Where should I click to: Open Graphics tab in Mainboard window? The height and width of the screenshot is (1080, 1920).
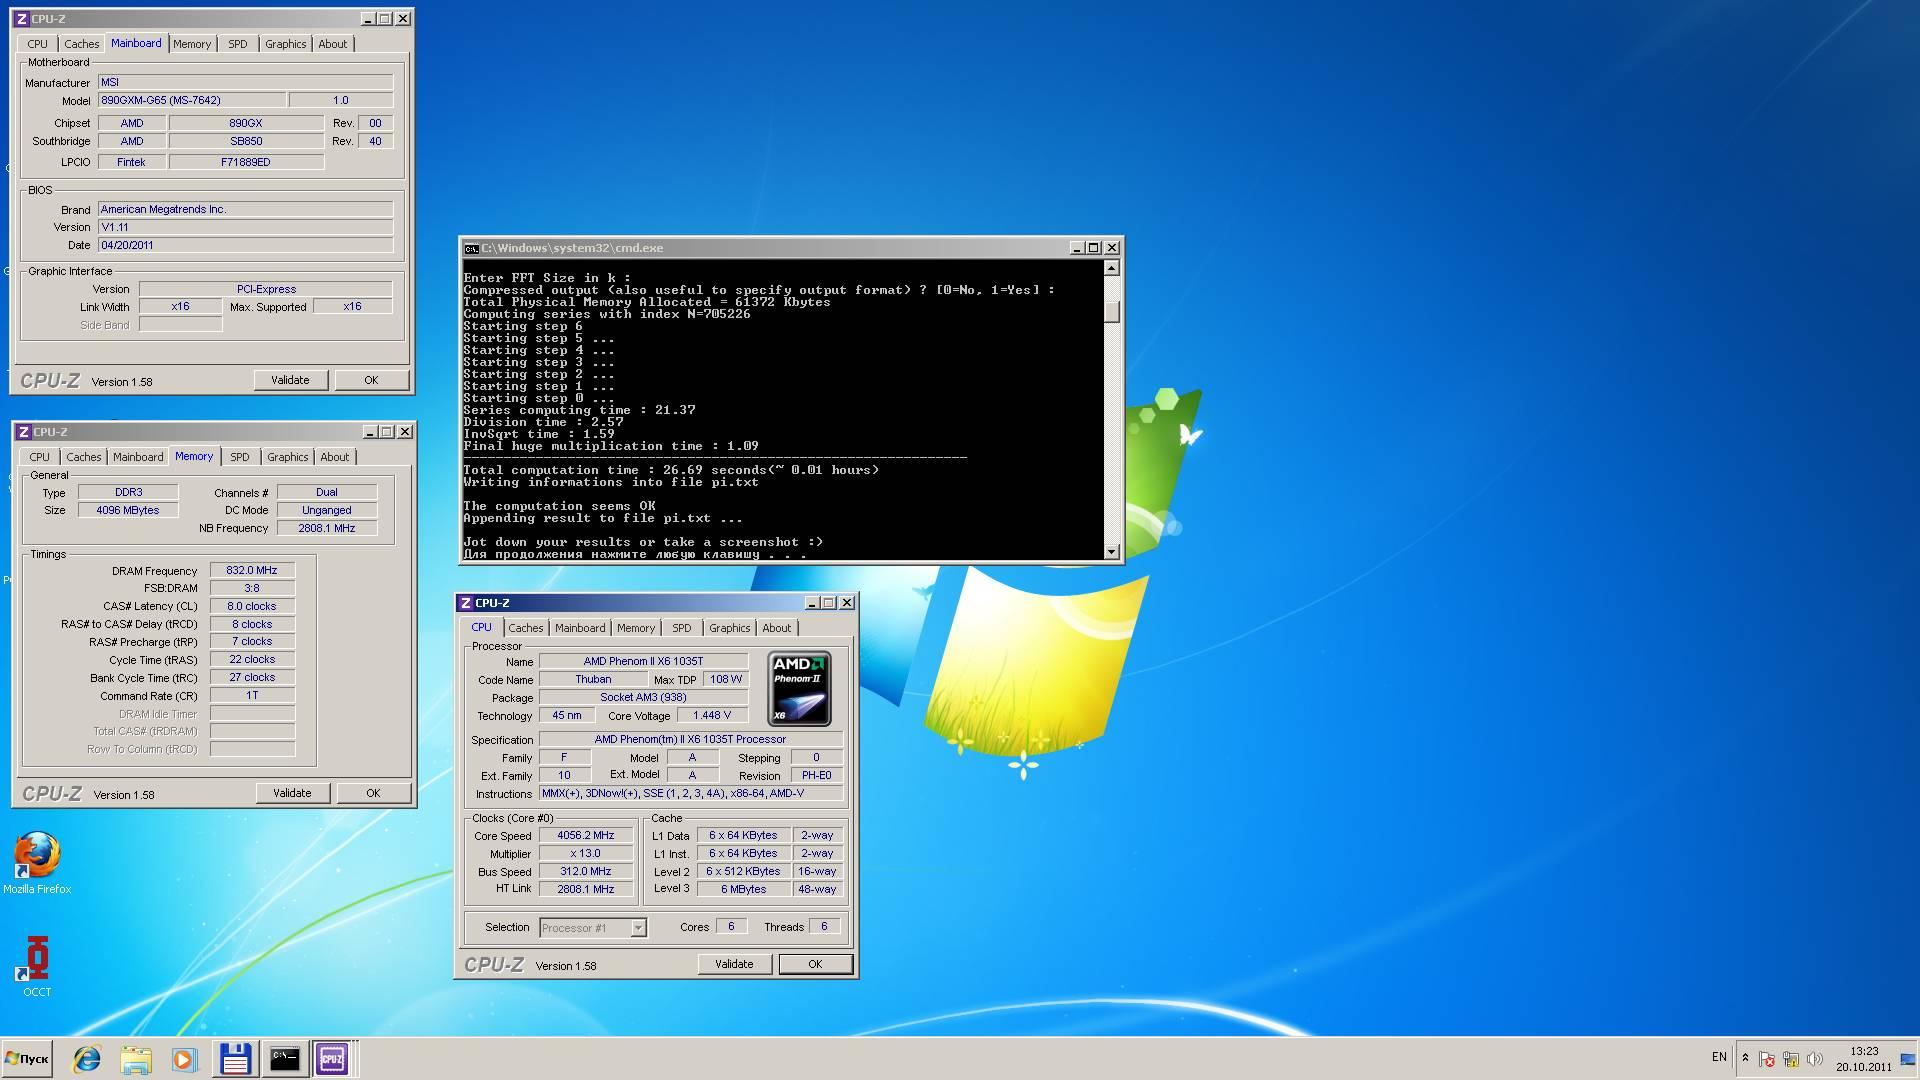tap(285, 44)
